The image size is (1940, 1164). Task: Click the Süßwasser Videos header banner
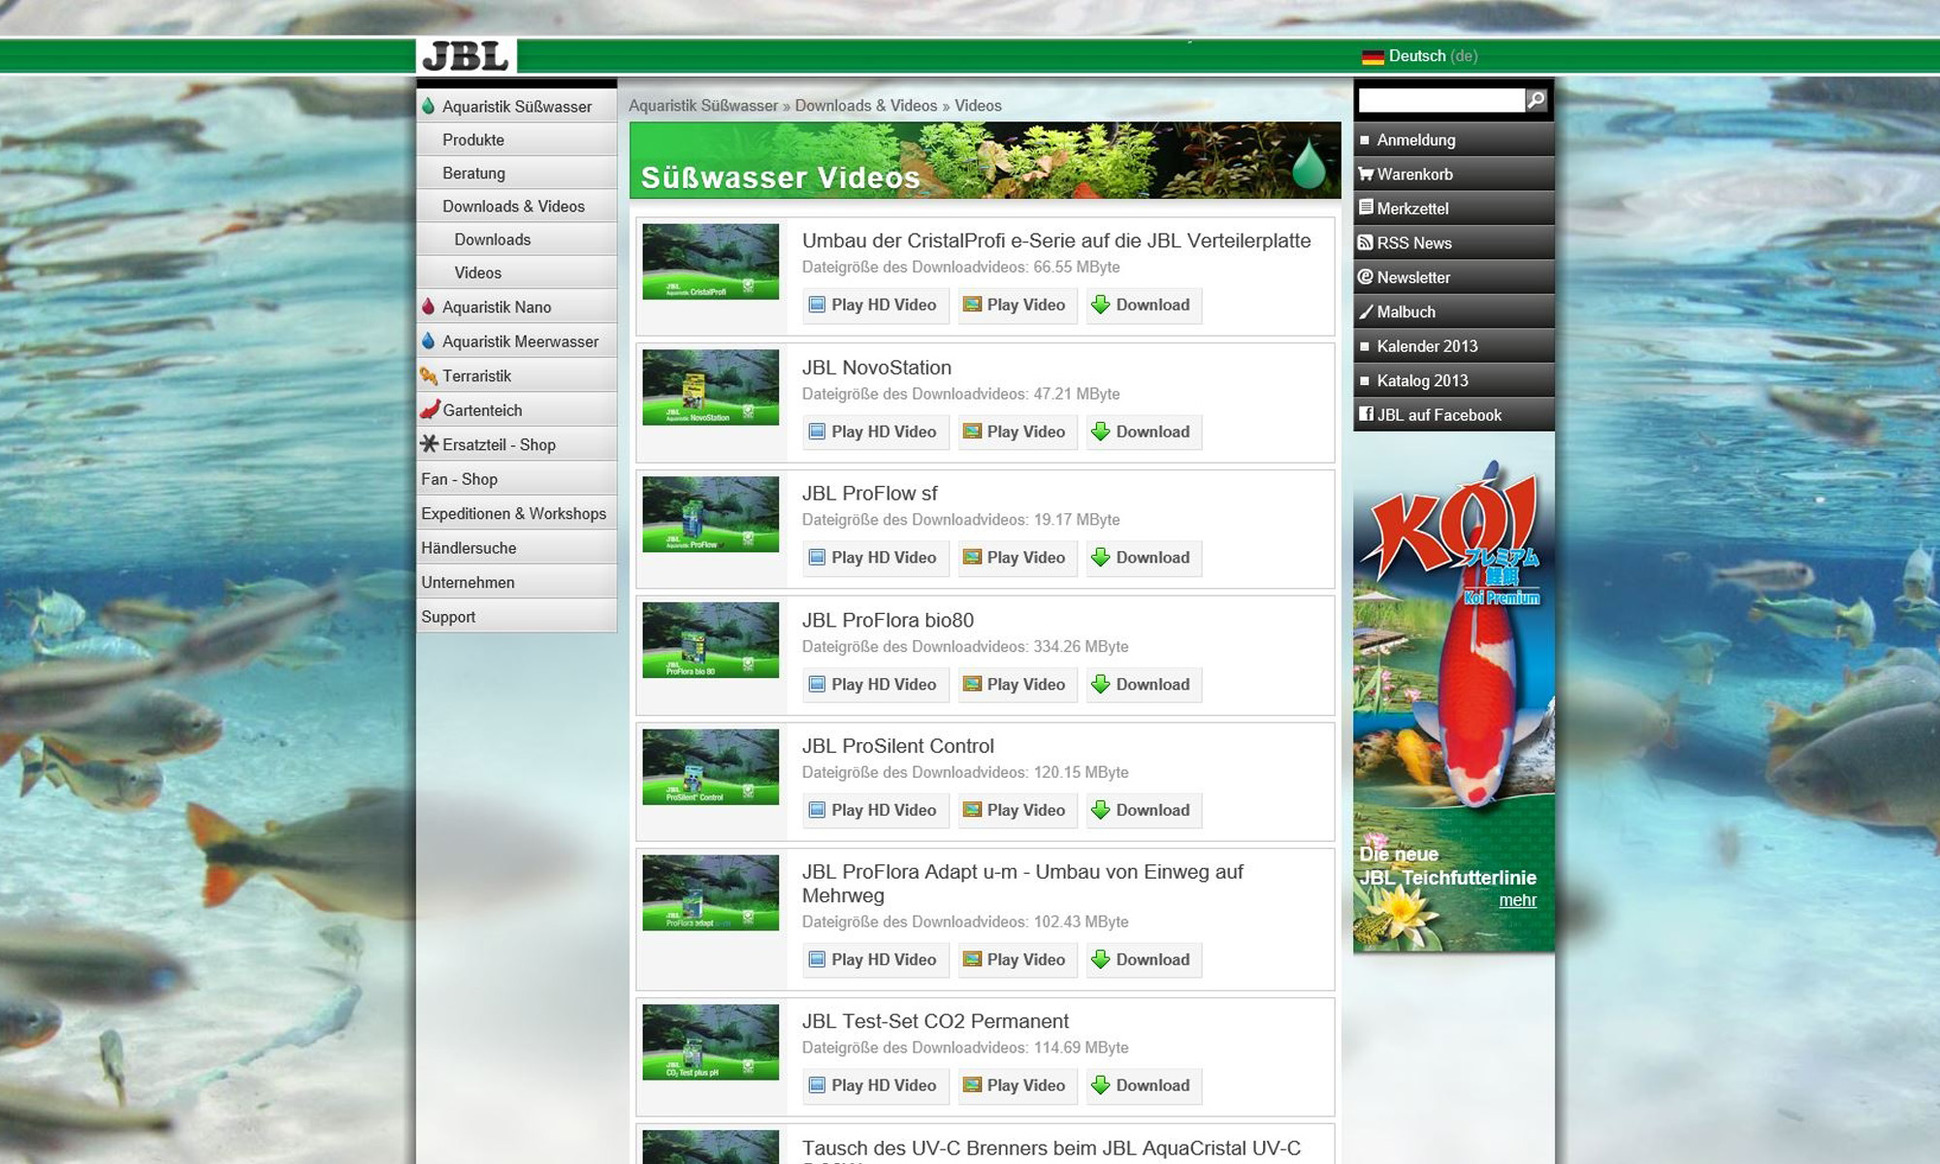pyautogui.click(x=985, y=160)
